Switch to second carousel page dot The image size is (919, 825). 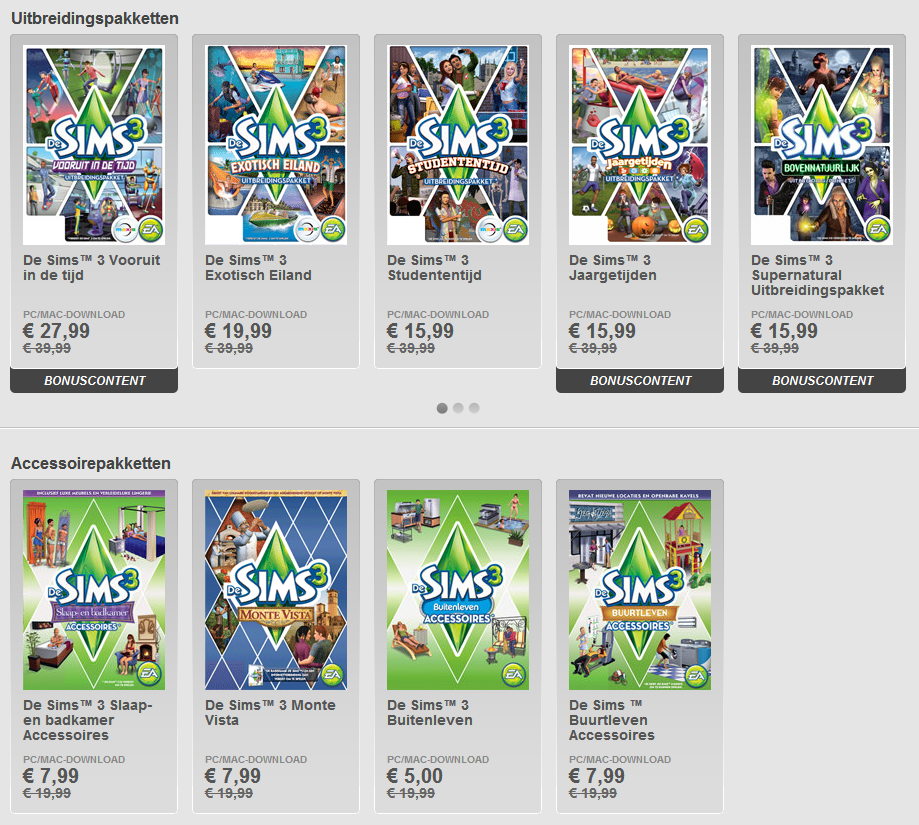click(x=458, y=408)
